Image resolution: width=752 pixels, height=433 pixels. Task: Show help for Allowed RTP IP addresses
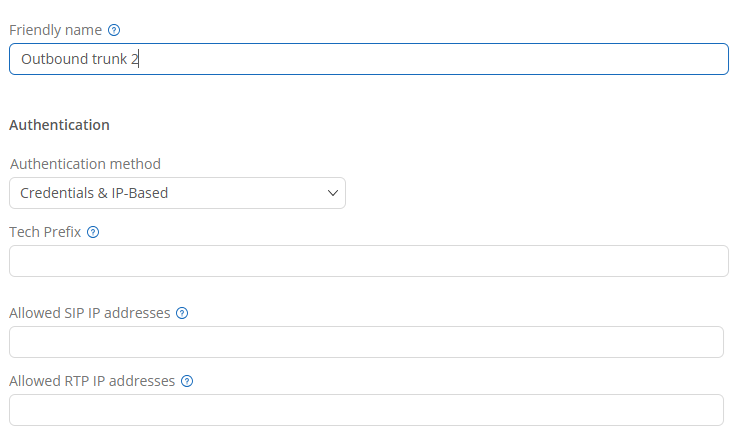point(187,381)
